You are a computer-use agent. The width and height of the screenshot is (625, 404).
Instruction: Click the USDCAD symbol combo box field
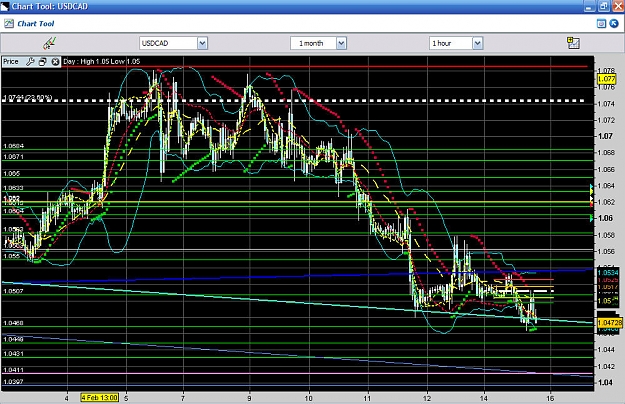click(168, 43)
